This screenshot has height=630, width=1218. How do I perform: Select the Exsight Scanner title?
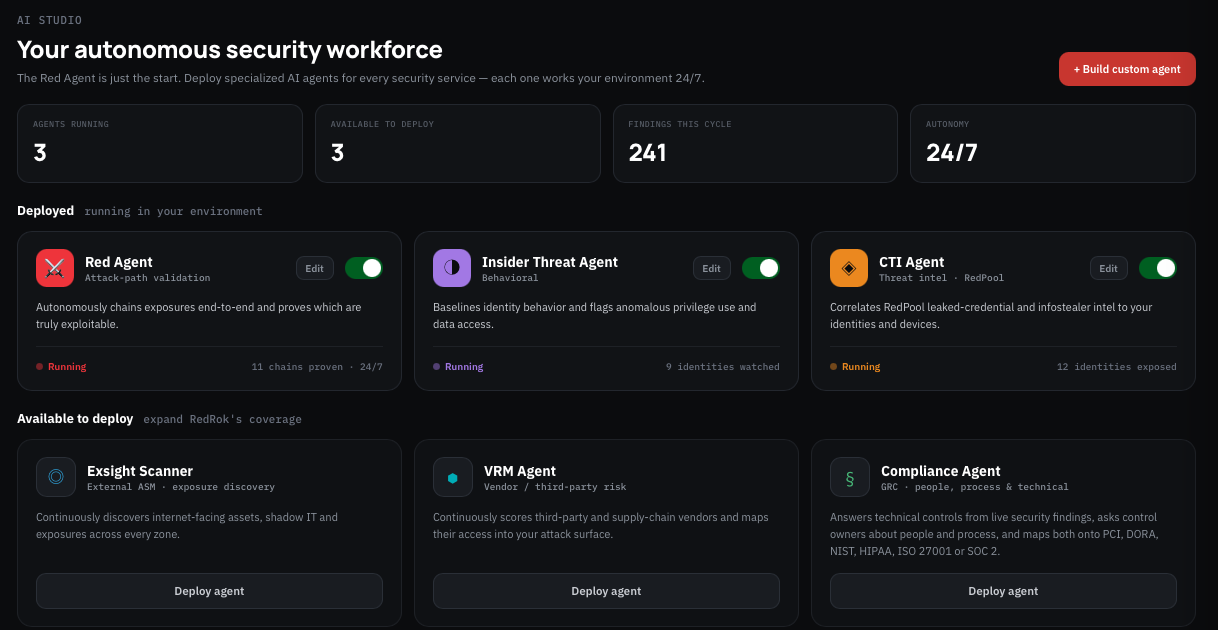point(139,471)
